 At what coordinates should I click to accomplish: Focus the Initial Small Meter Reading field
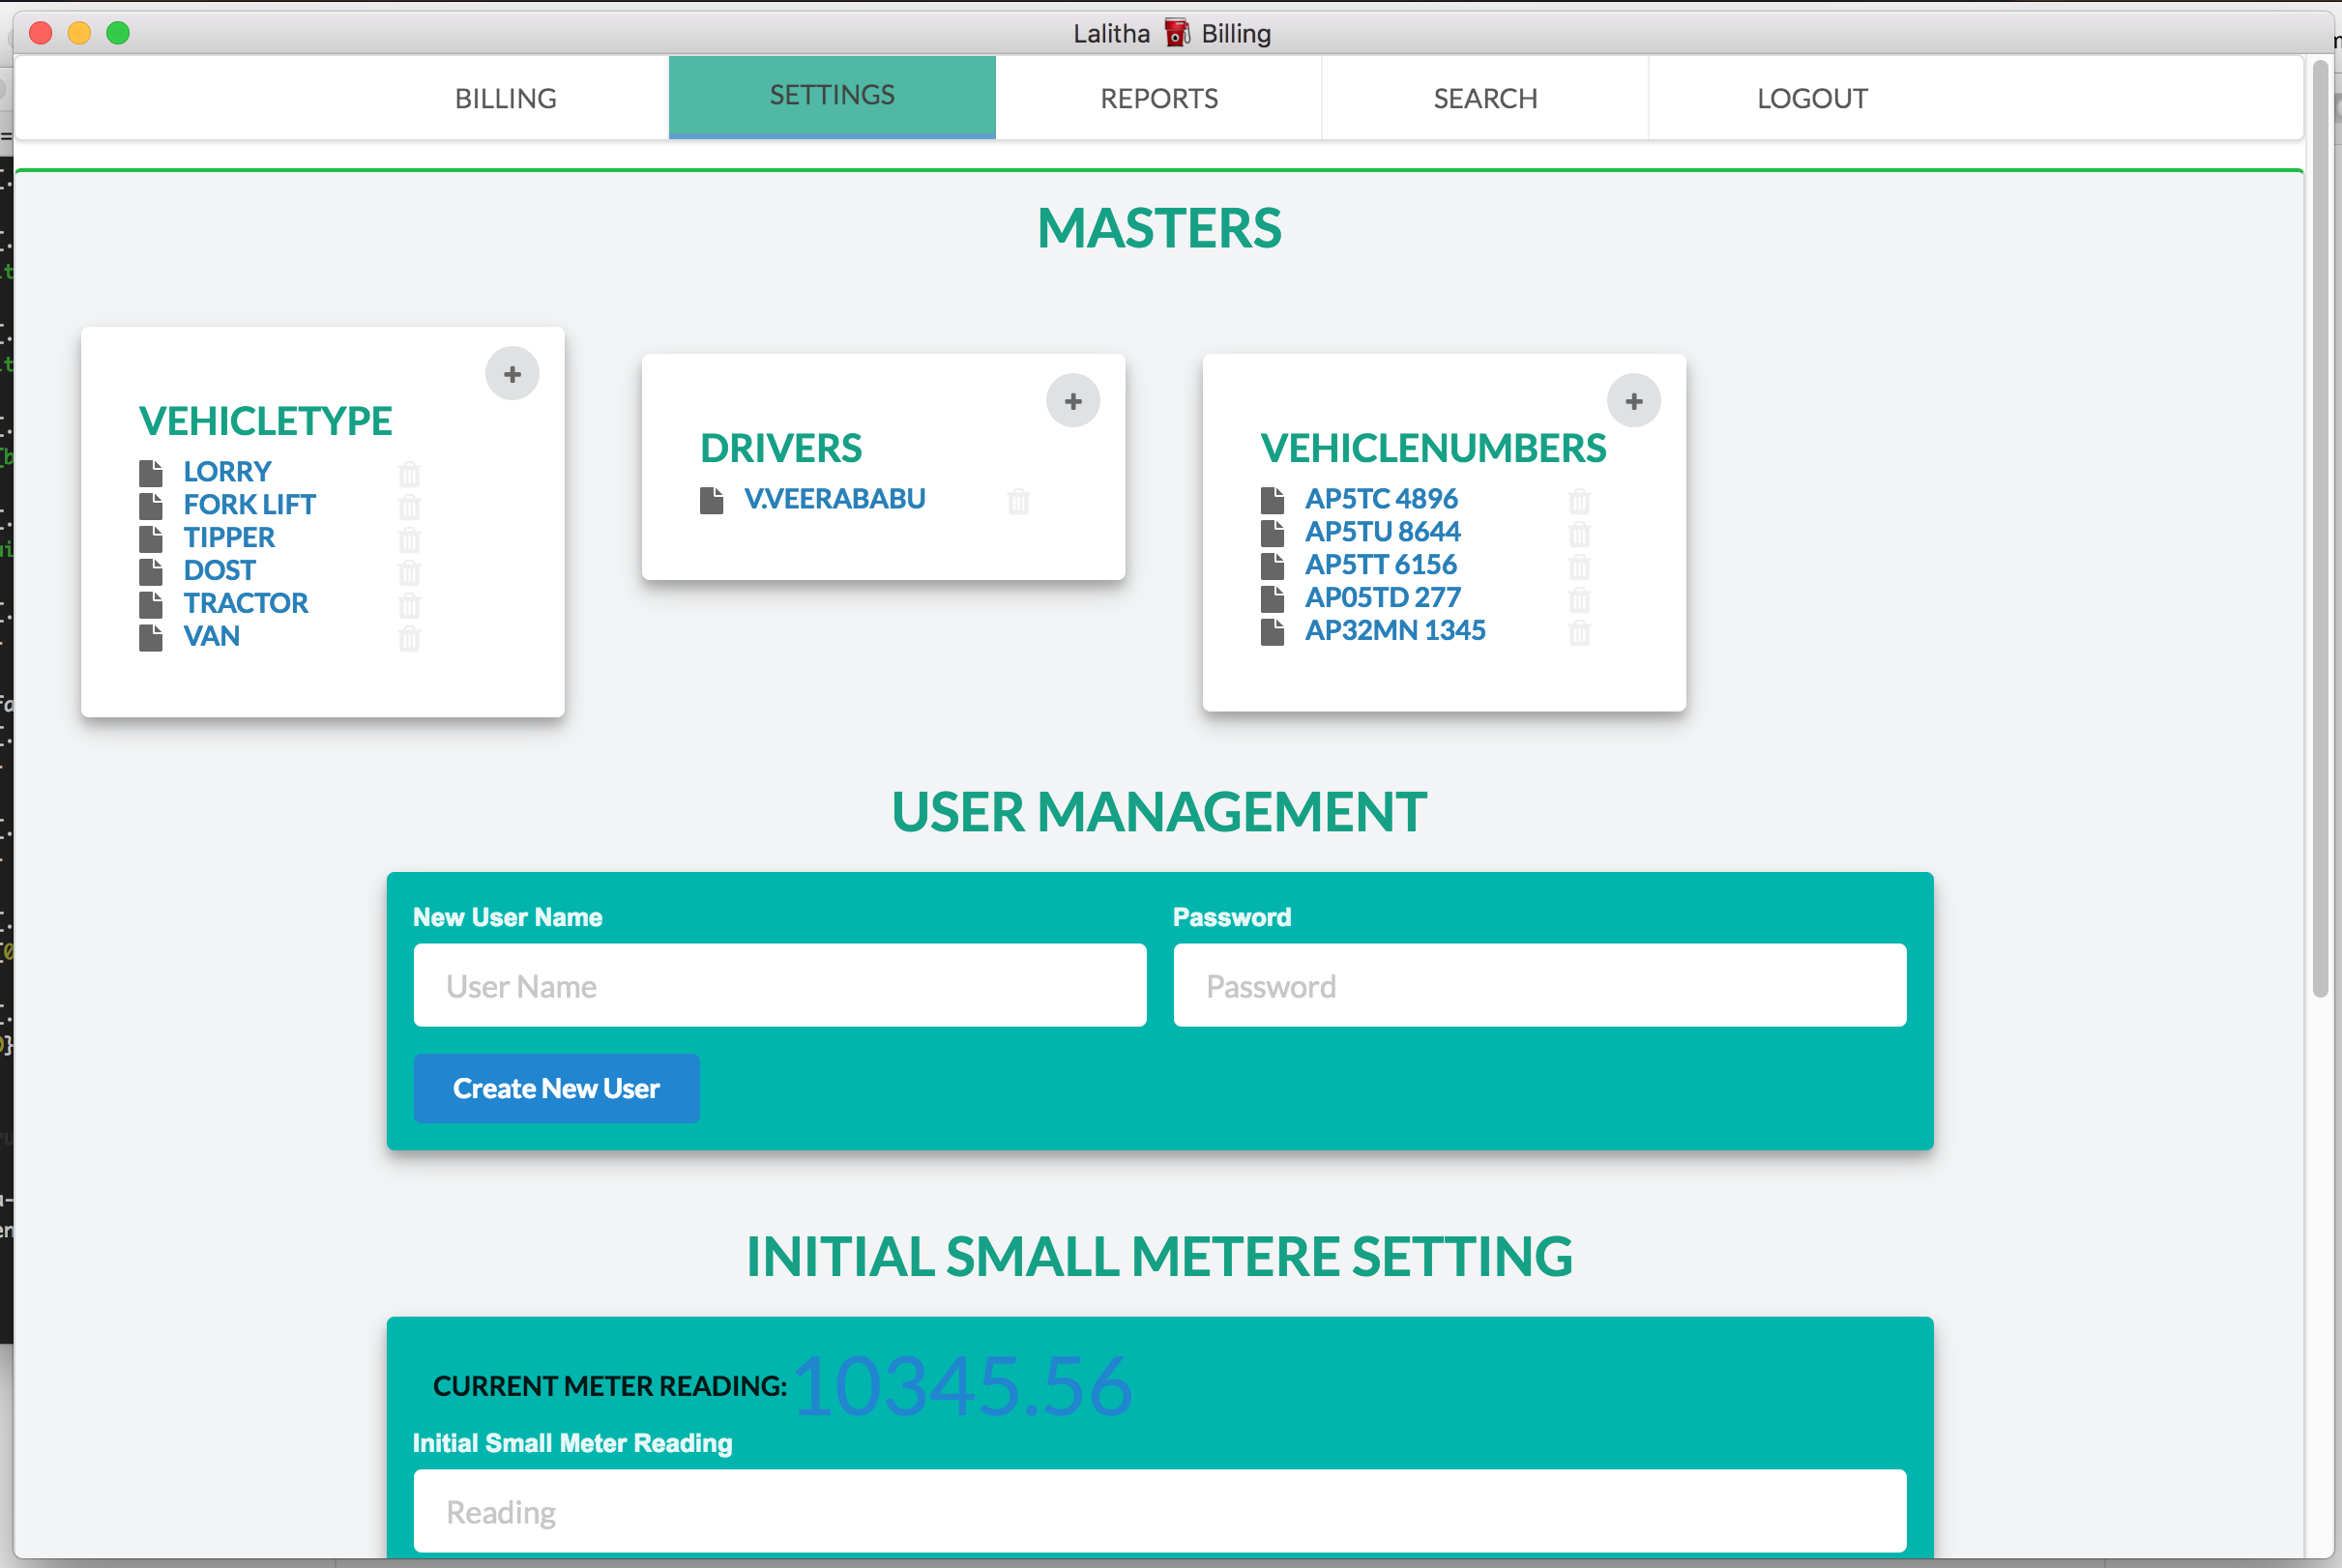tap(1160, 1511)
